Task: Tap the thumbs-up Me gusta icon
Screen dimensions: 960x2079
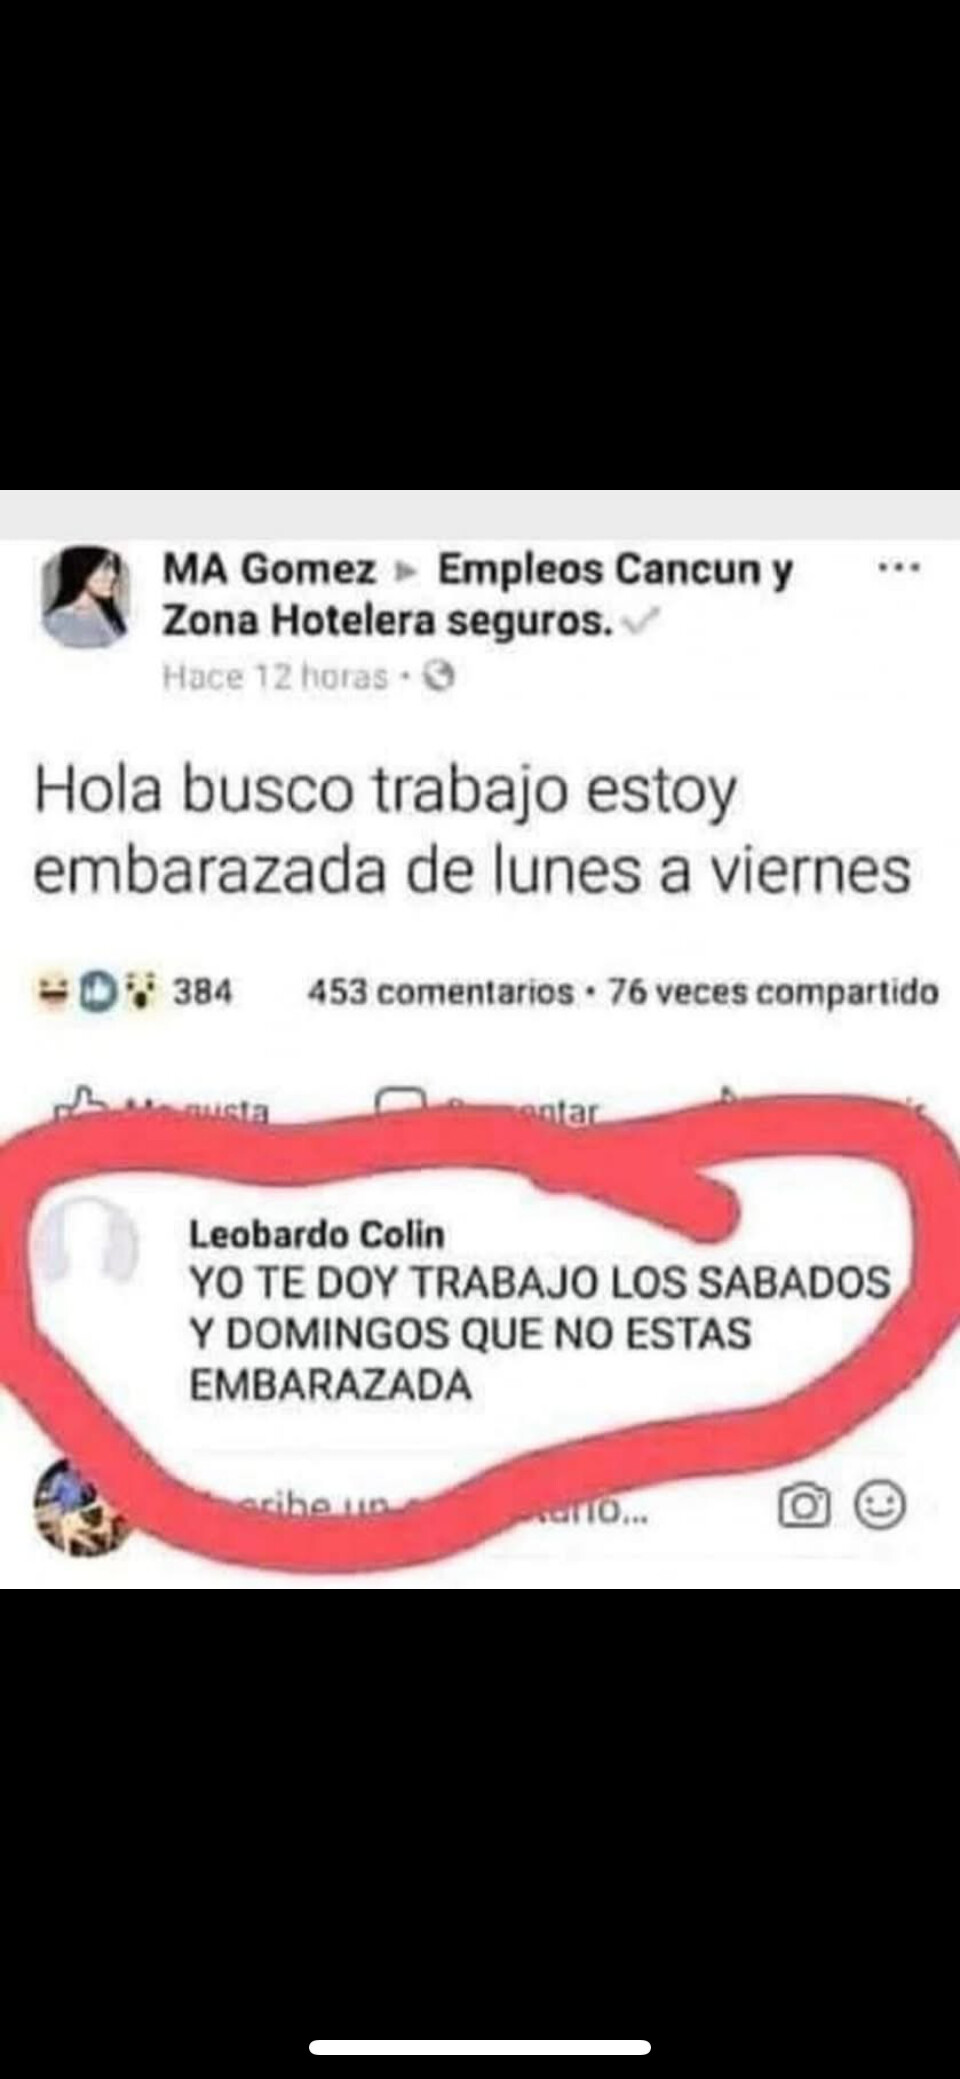Action: (x=82, y=1102)
